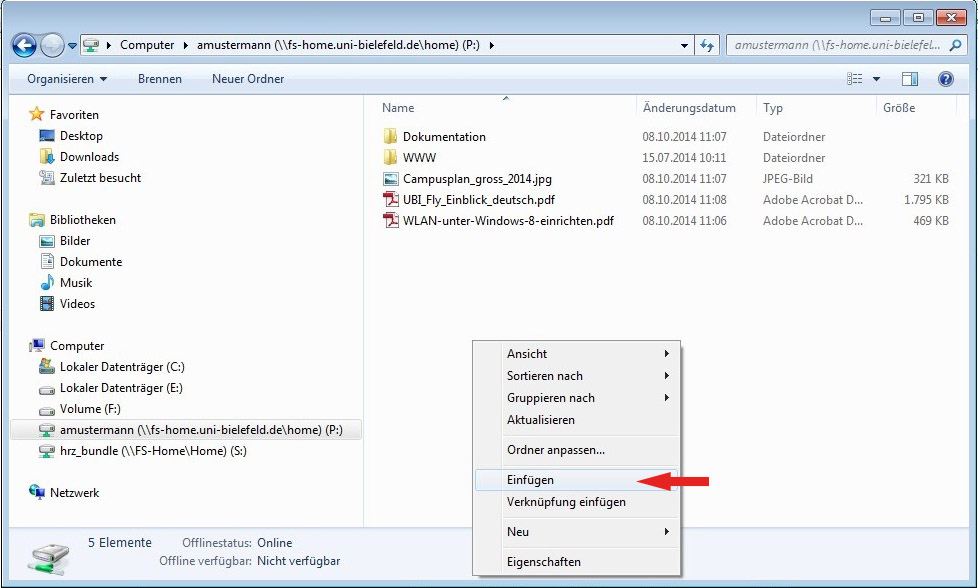Click the change view icon
Image resolution: width=978 pixels, height=588 pixels.
coord(855,79)
